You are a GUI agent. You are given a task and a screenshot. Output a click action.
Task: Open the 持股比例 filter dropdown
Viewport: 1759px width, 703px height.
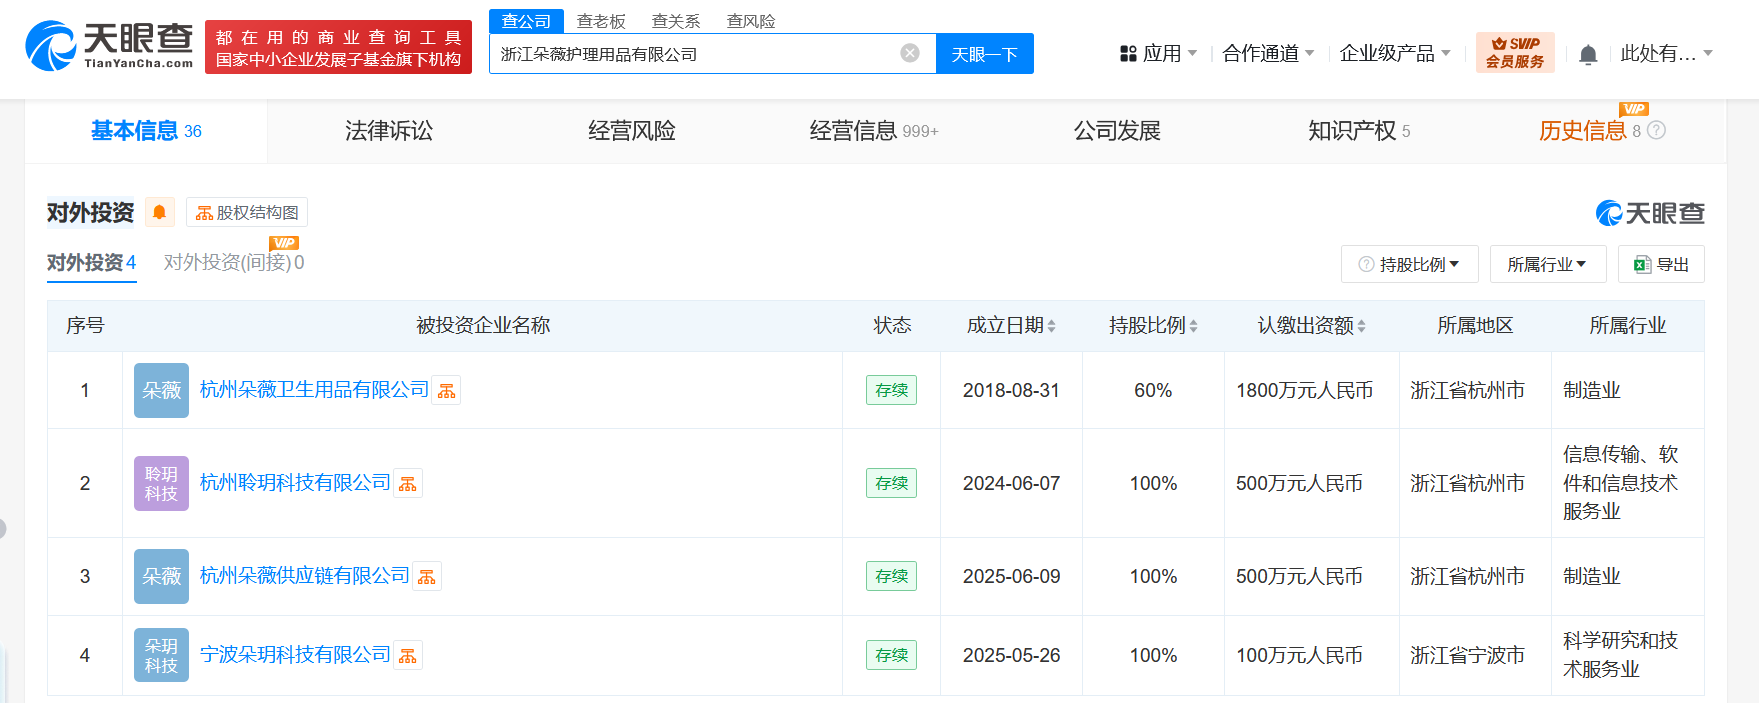(1409, 264)
